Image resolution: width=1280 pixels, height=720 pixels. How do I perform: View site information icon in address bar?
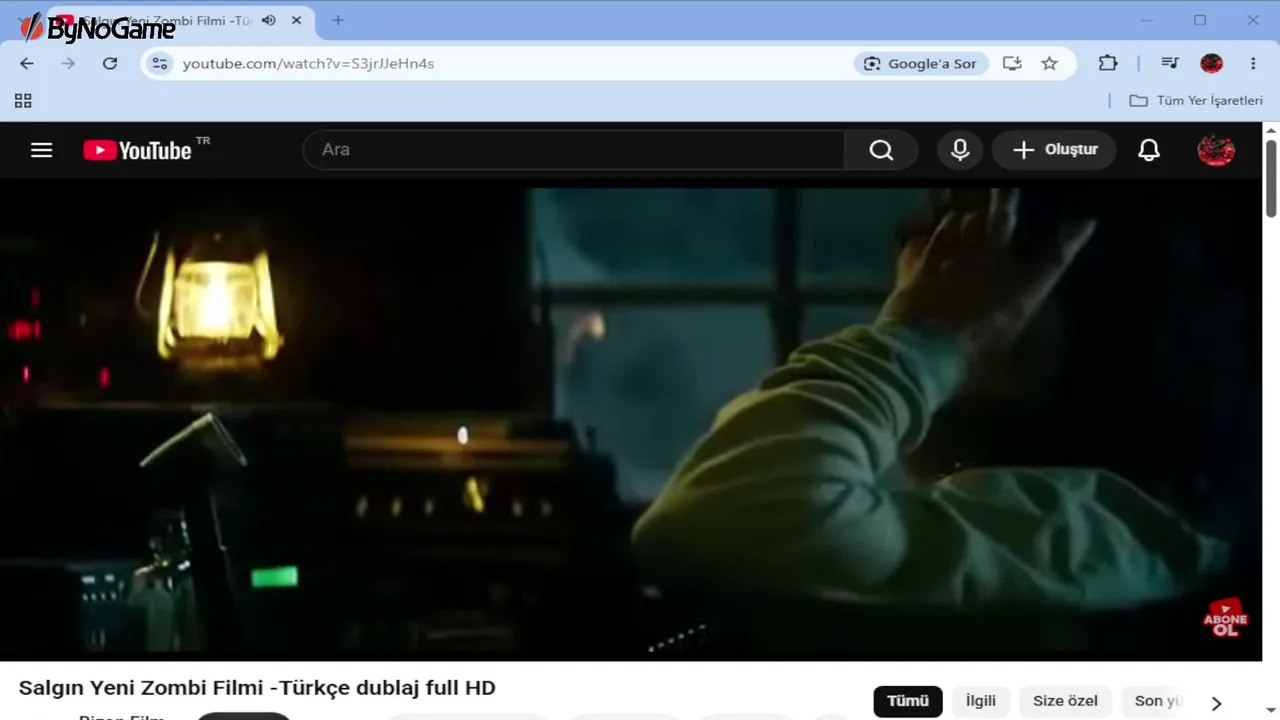pyautogui.click(x=159, y=63)
